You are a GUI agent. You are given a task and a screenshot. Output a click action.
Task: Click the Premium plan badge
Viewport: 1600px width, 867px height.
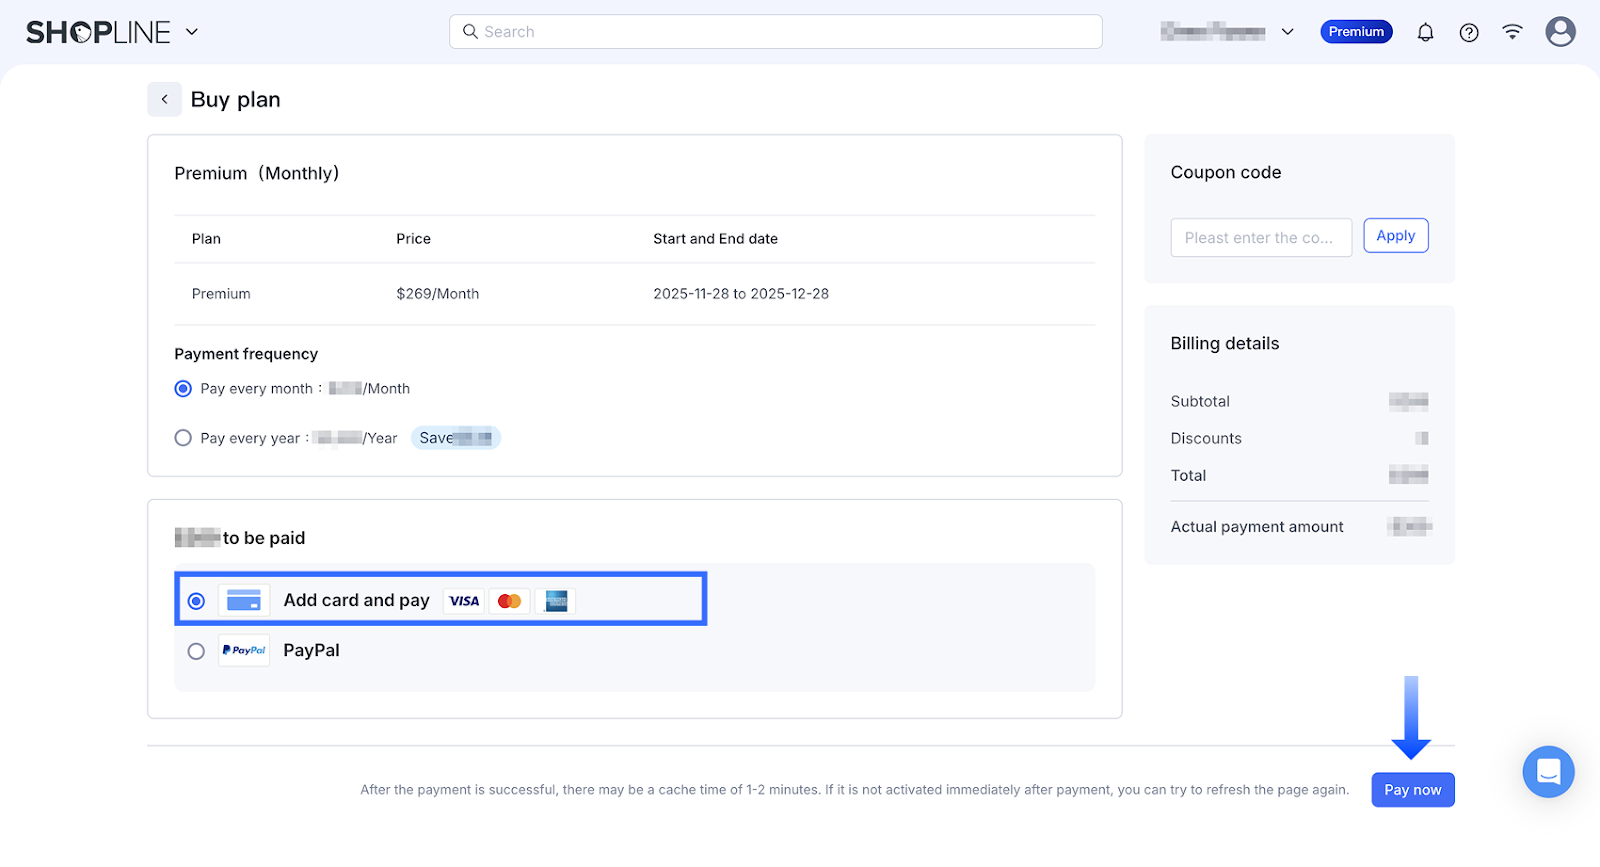tap(1356, 32)
